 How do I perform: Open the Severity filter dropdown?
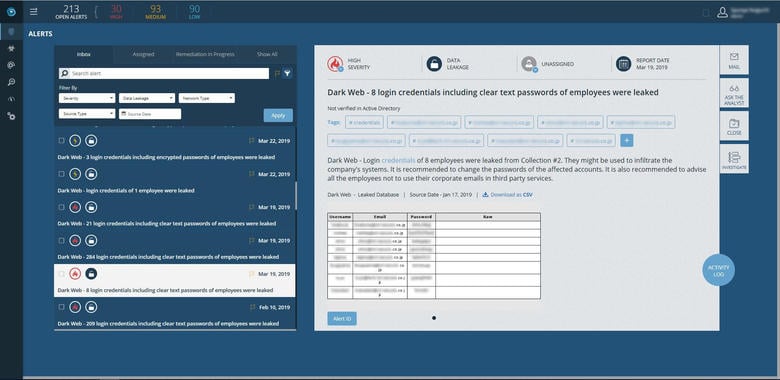click(x=87, y=98)
